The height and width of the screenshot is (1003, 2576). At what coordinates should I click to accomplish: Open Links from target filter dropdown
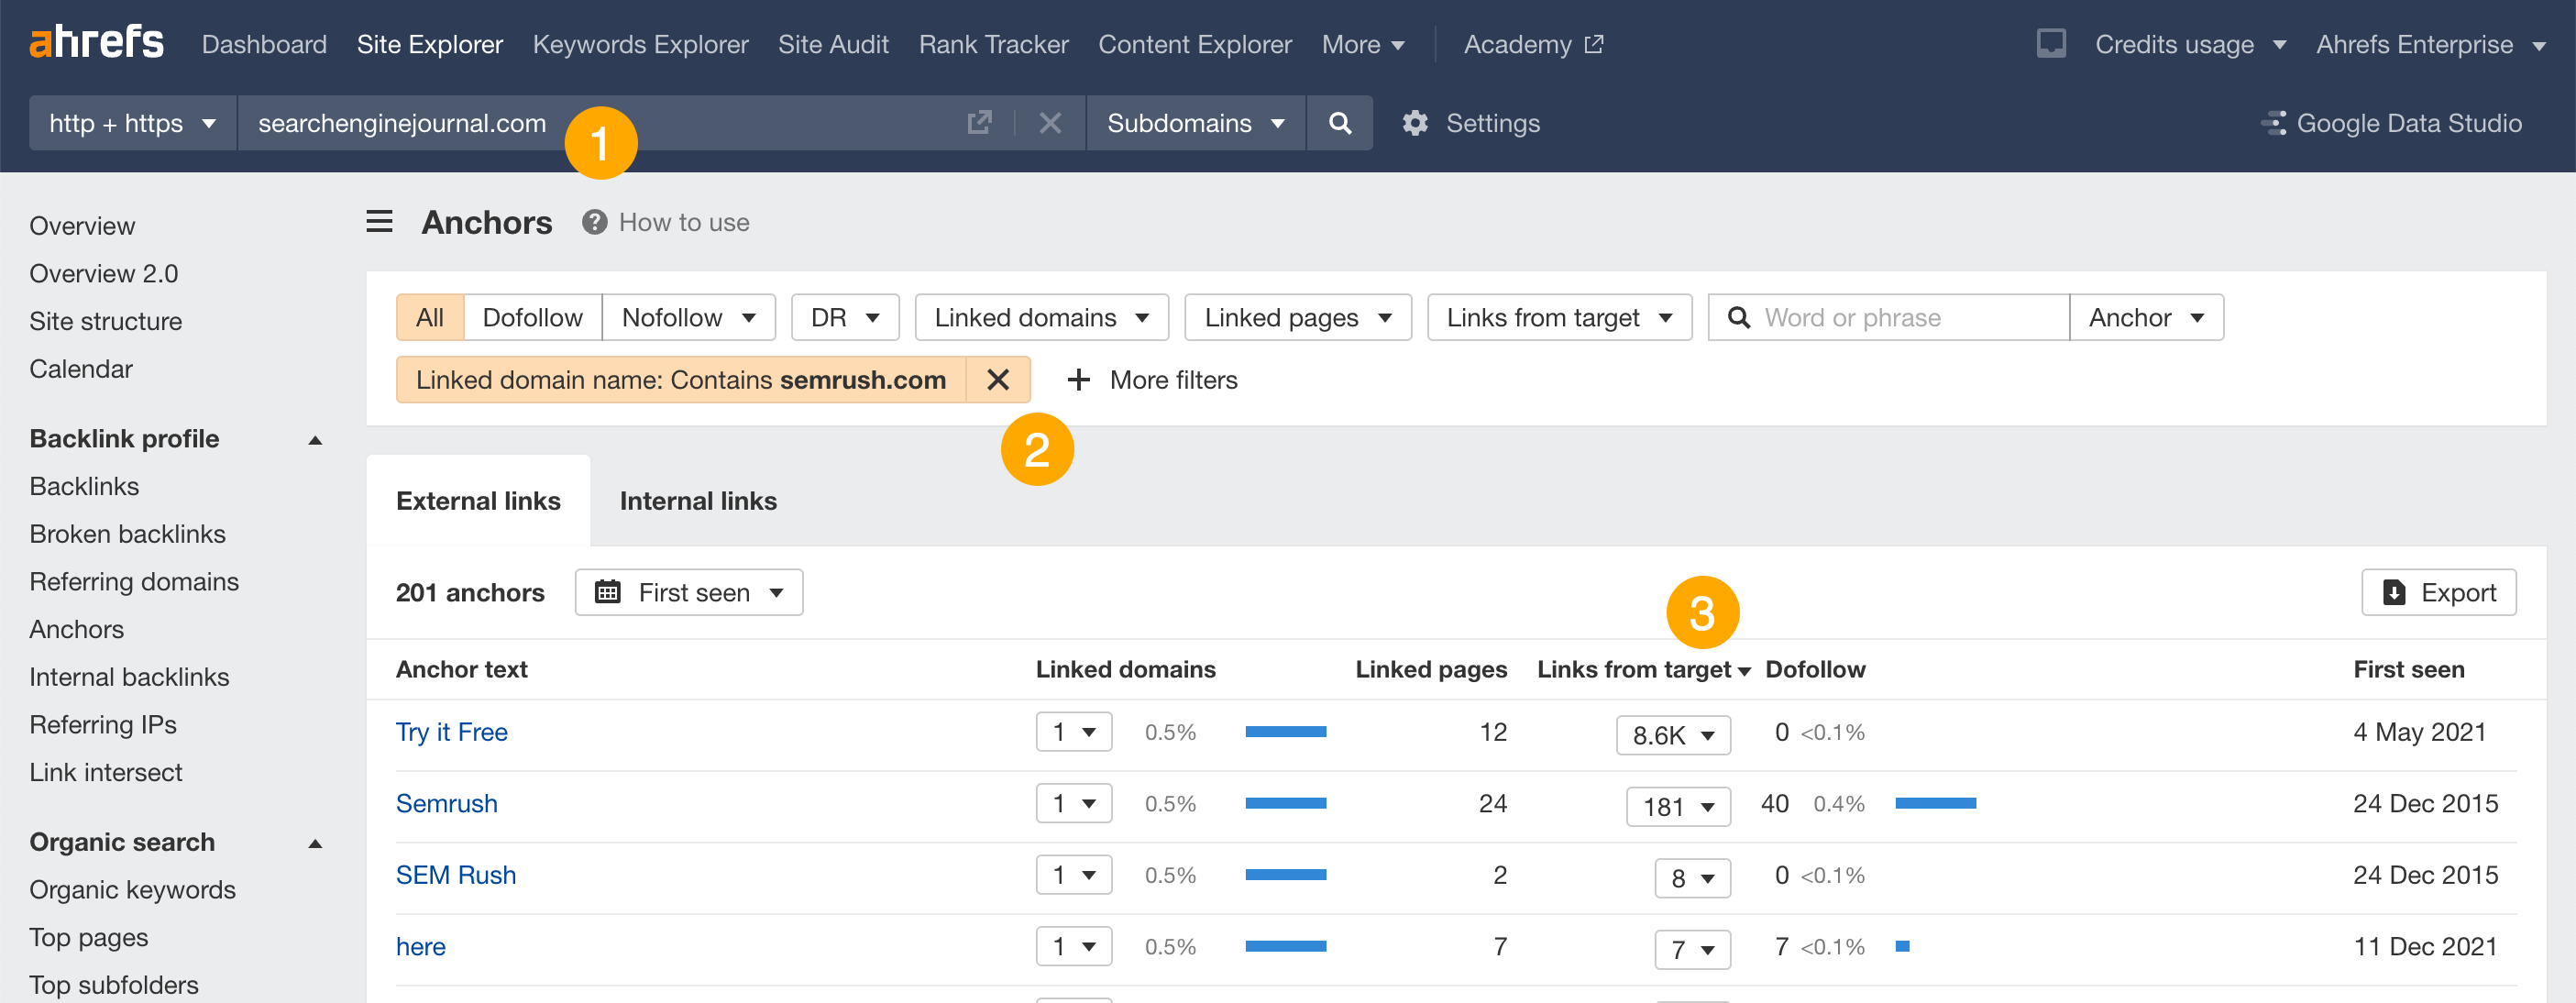[1559, 318]
